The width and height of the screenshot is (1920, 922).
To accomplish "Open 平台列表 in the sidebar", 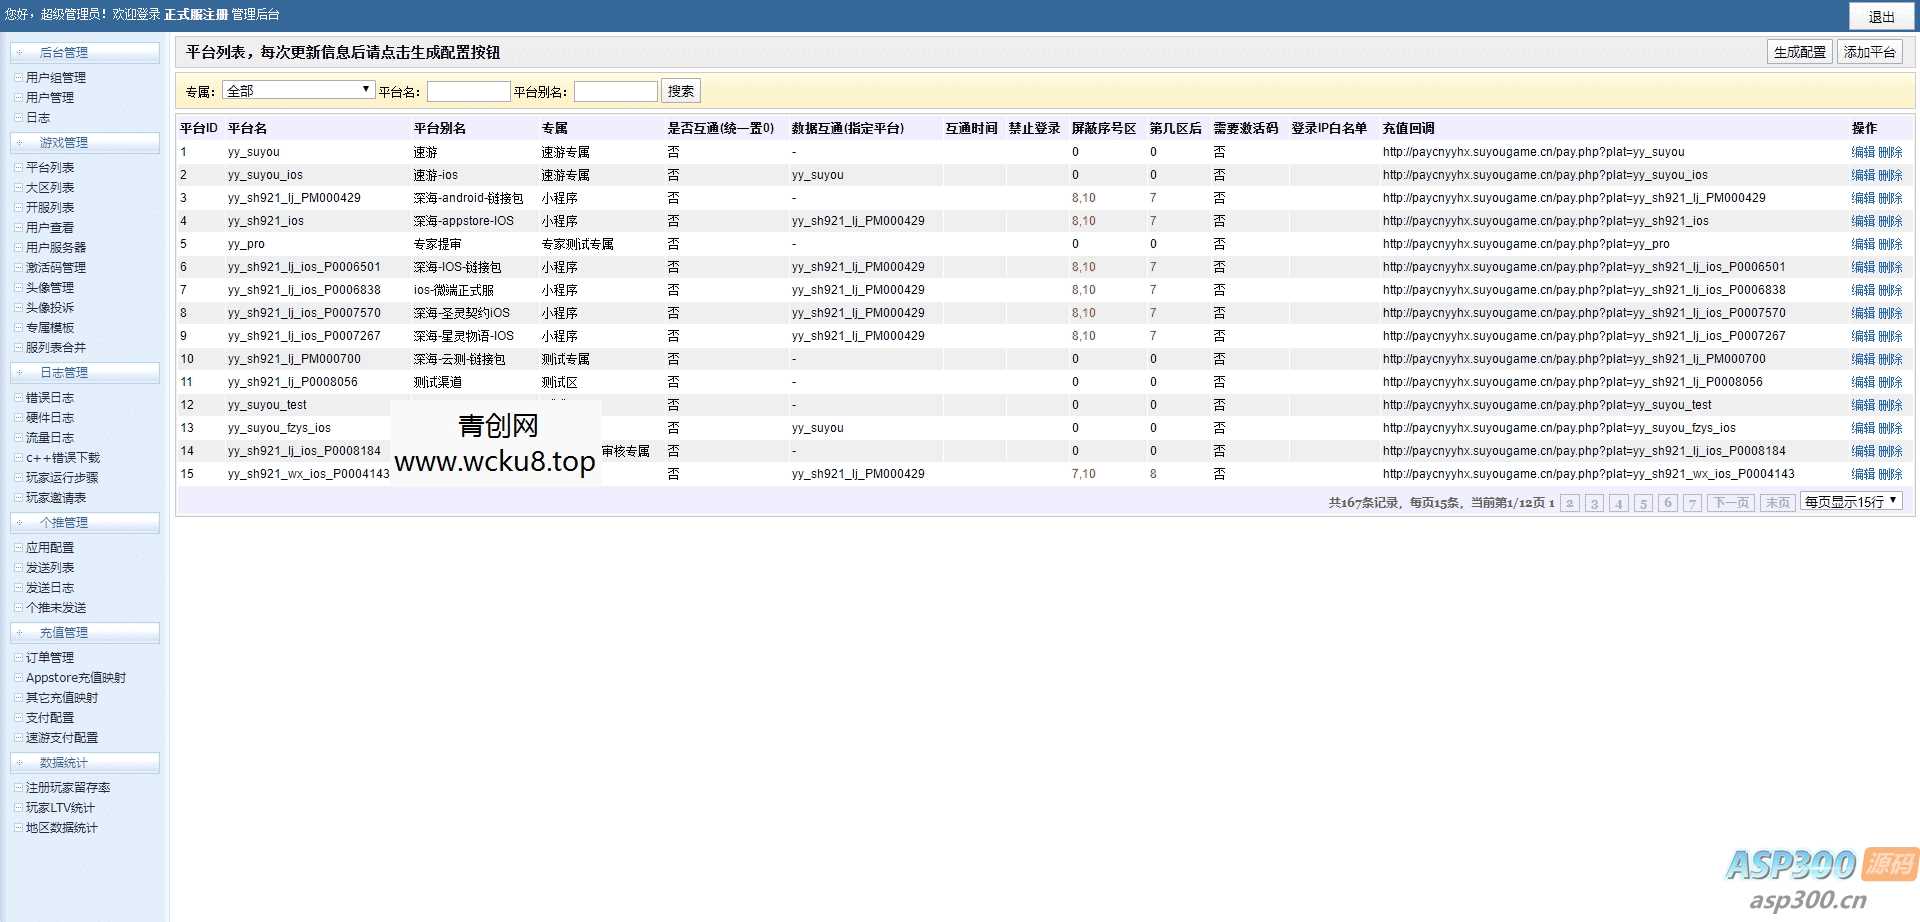I will (52, 167).
